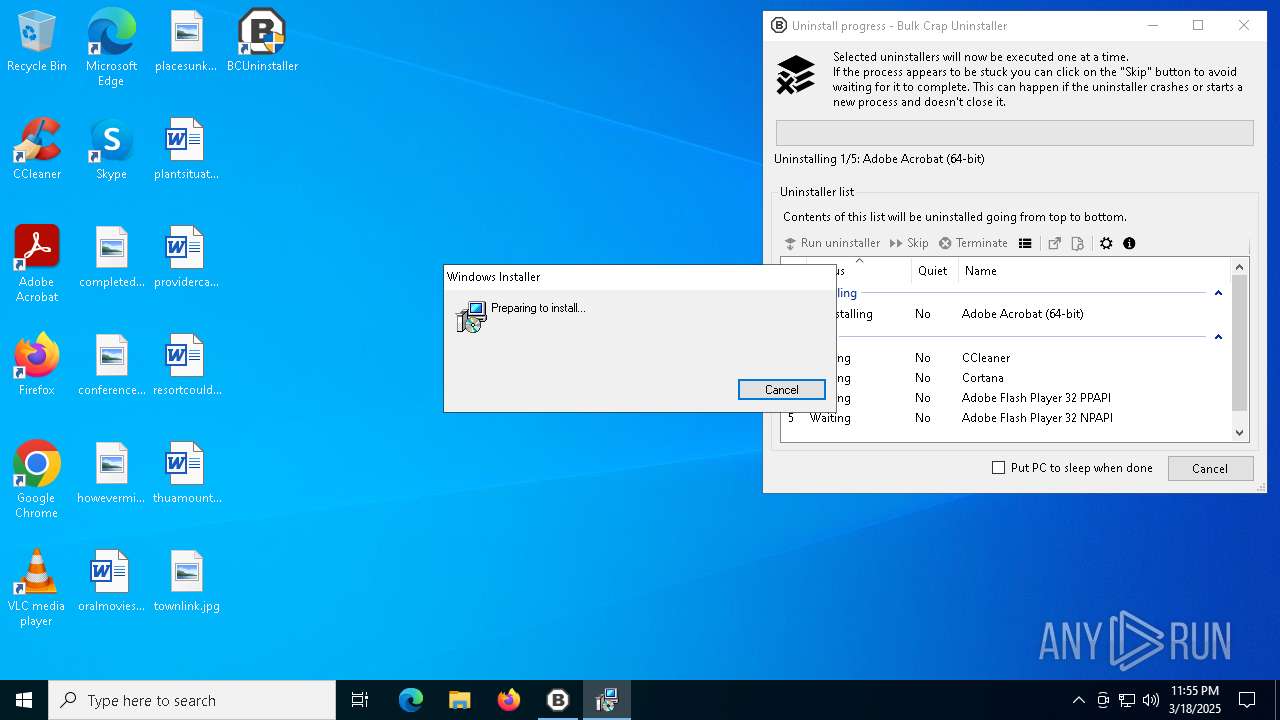Click the Run uninstaller toolbar button

(832, 243)
